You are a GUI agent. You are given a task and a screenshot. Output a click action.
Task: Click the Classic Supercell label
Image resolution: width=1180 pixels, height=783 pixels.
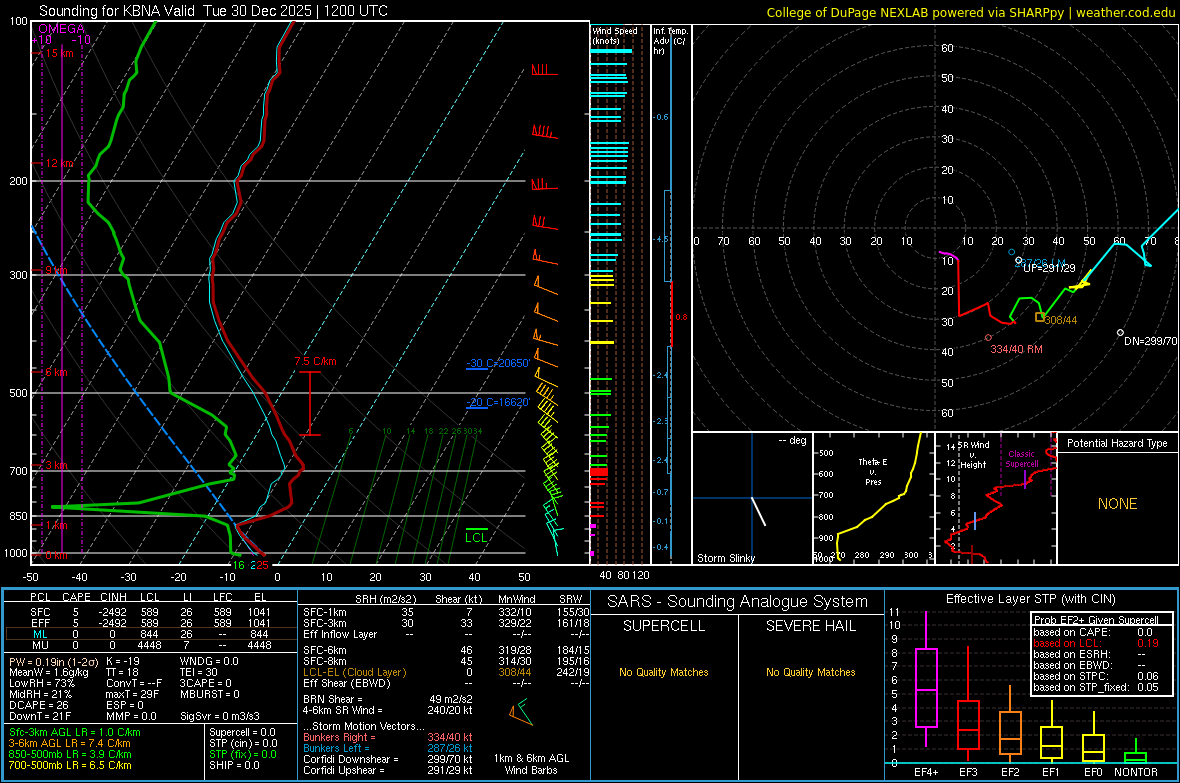click(x=1021, y=459)
